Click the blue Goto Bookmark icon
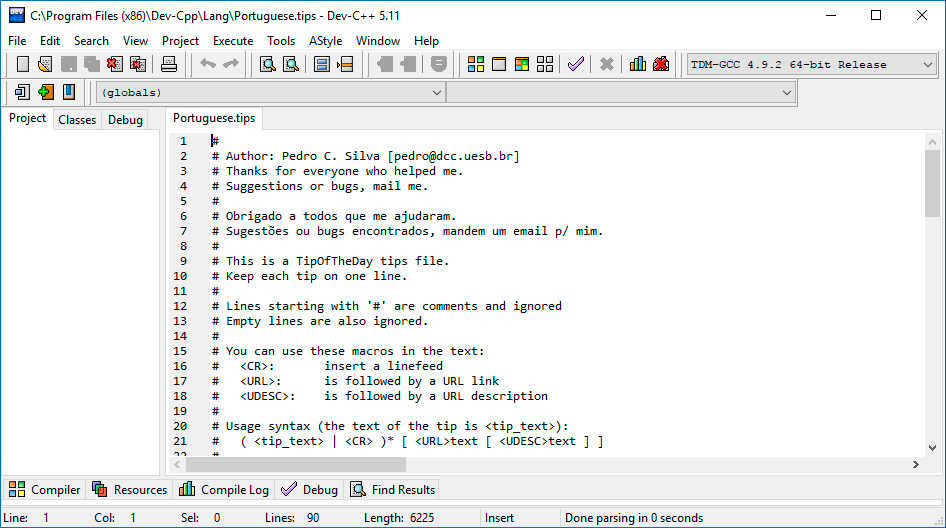 [x=69, y=92]
